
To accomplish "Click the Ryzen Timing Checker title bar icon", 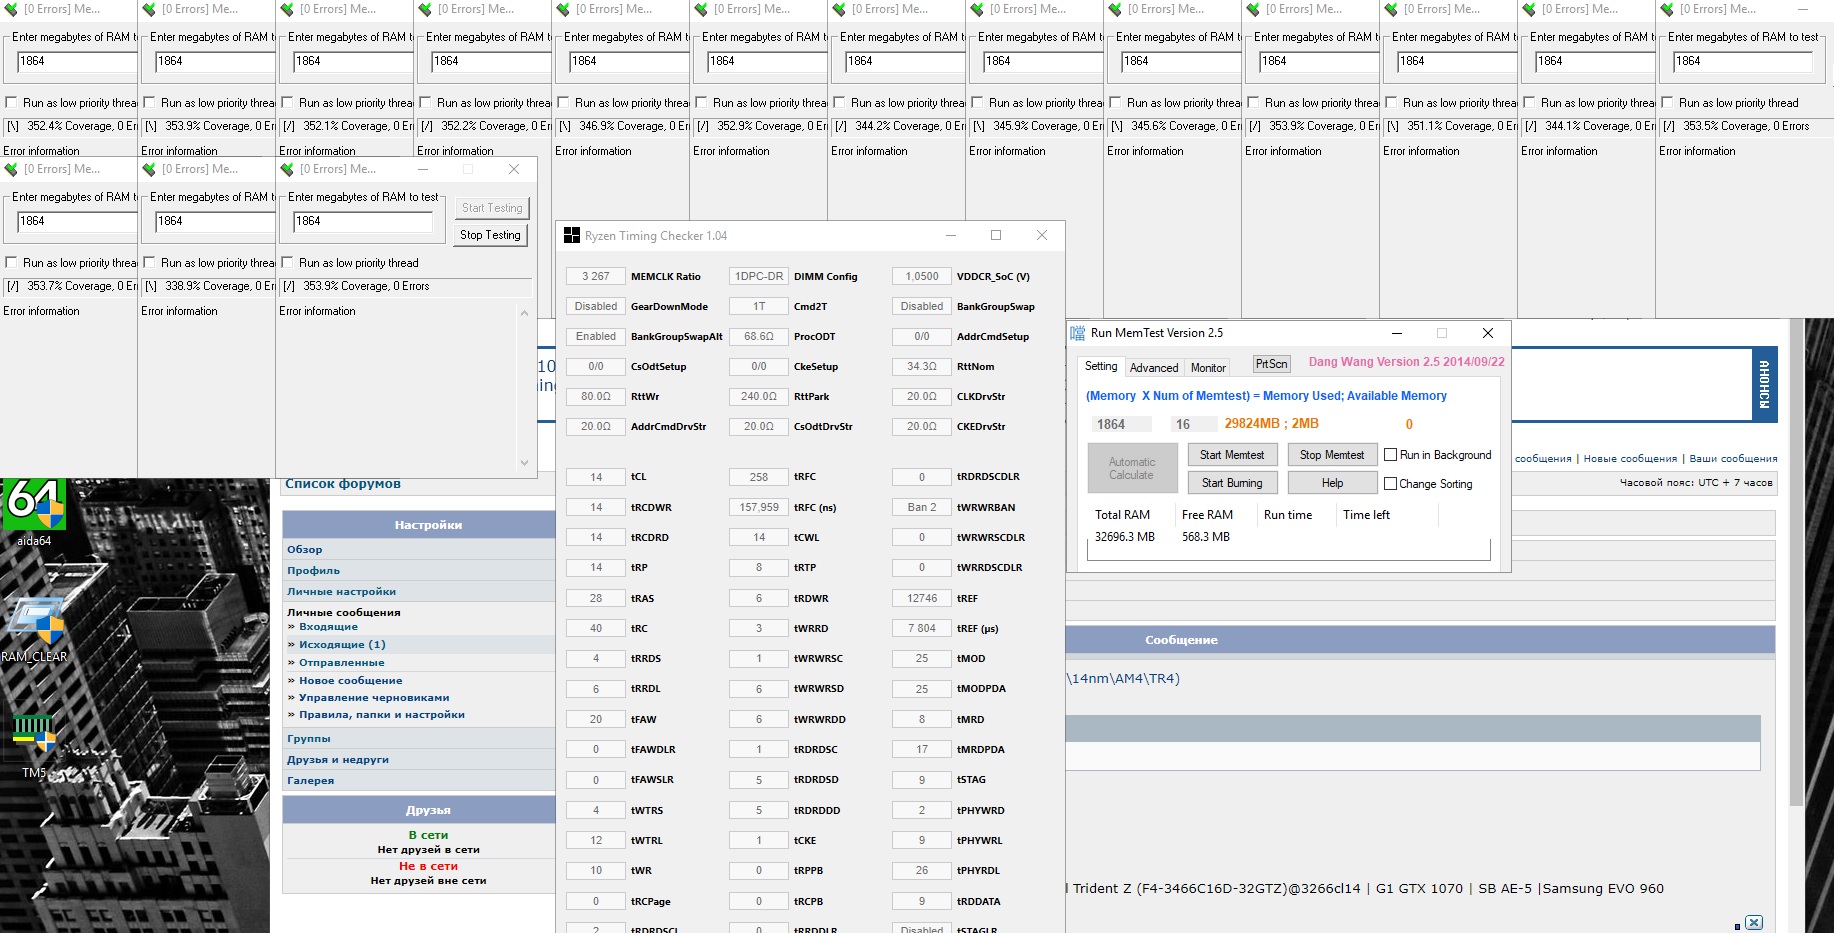I will click(572, 235).
